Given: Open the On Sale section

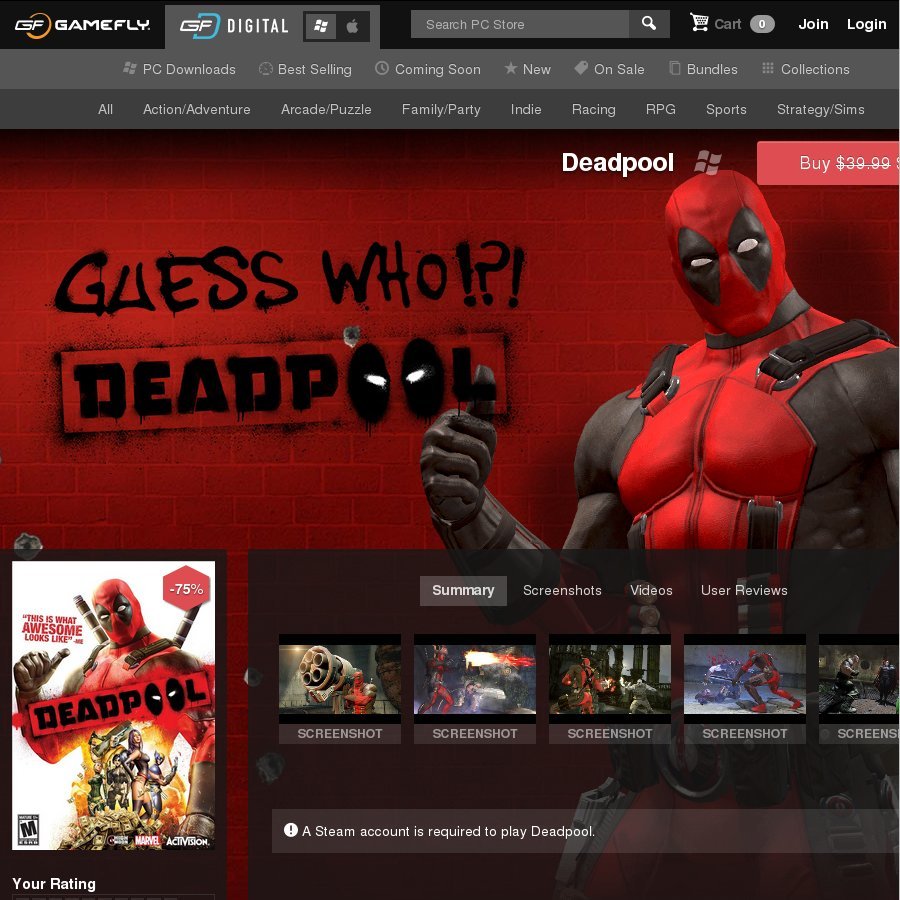Looking at the screenshot, I should click(609, 69).
